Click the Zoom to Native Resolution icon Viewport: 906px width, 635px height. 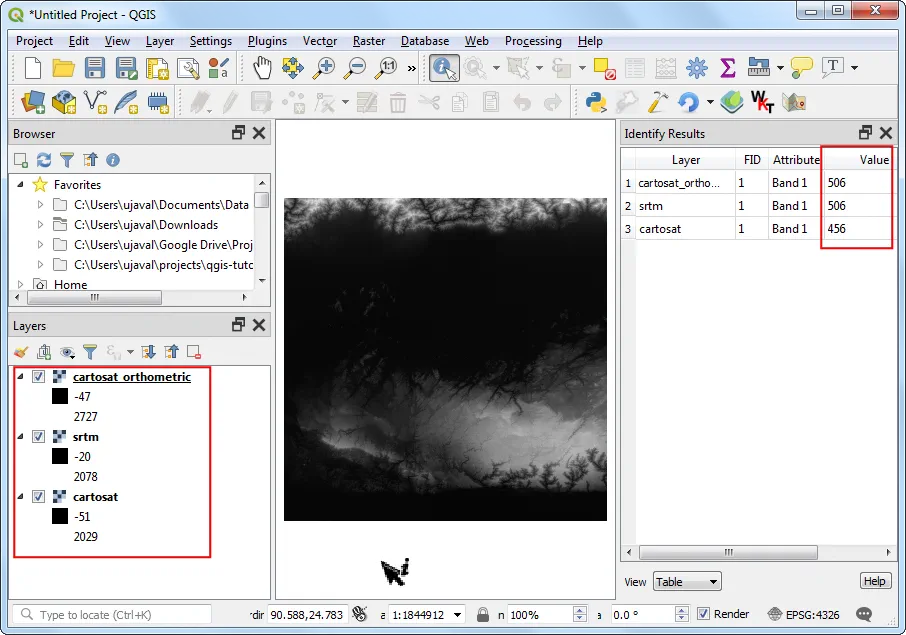(x=385, y=68)
